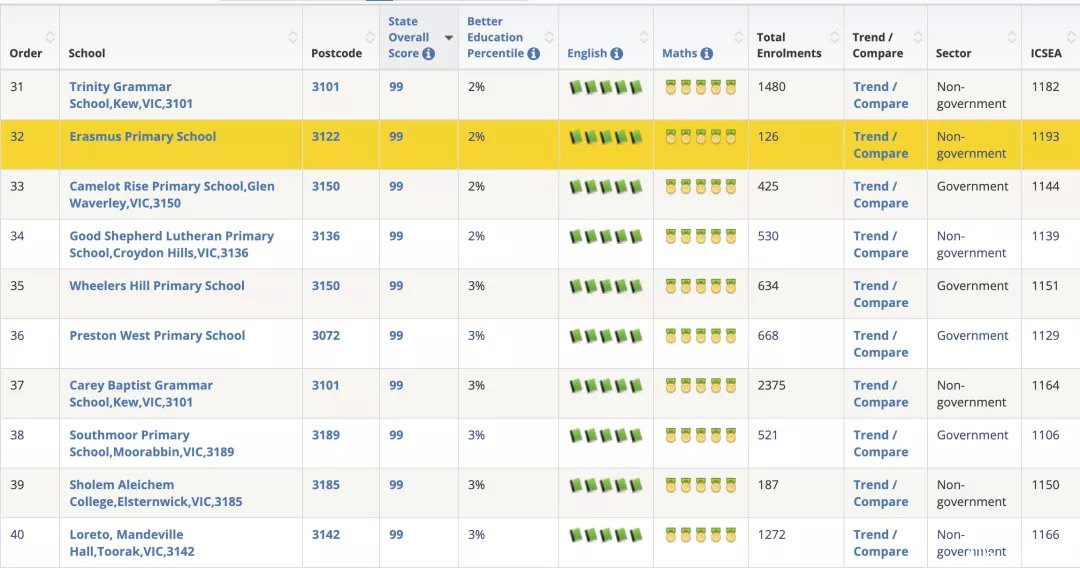Click English rating books for Camelot Rise
This screenshot has height=568, width=1080.
click(606, 187)
